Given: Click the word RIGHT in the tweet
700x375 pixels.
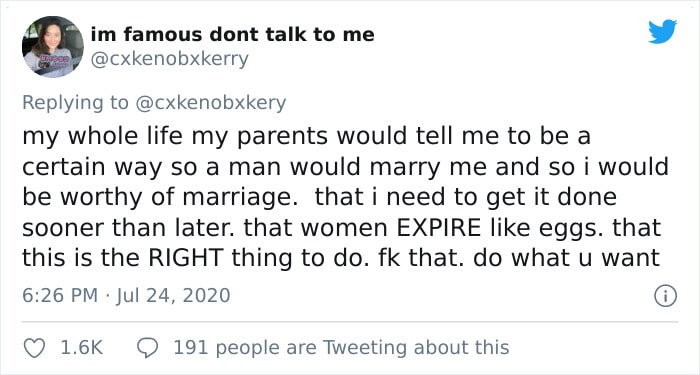Looking at the screenshot, I should pos(186,258).
